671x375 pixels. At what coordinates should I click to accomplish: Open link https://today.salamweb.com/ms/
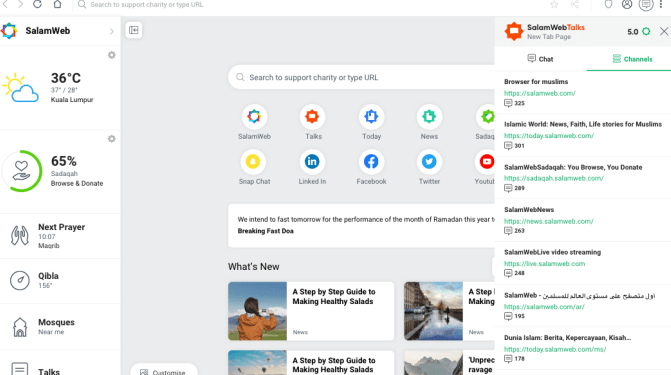(555, 349)
